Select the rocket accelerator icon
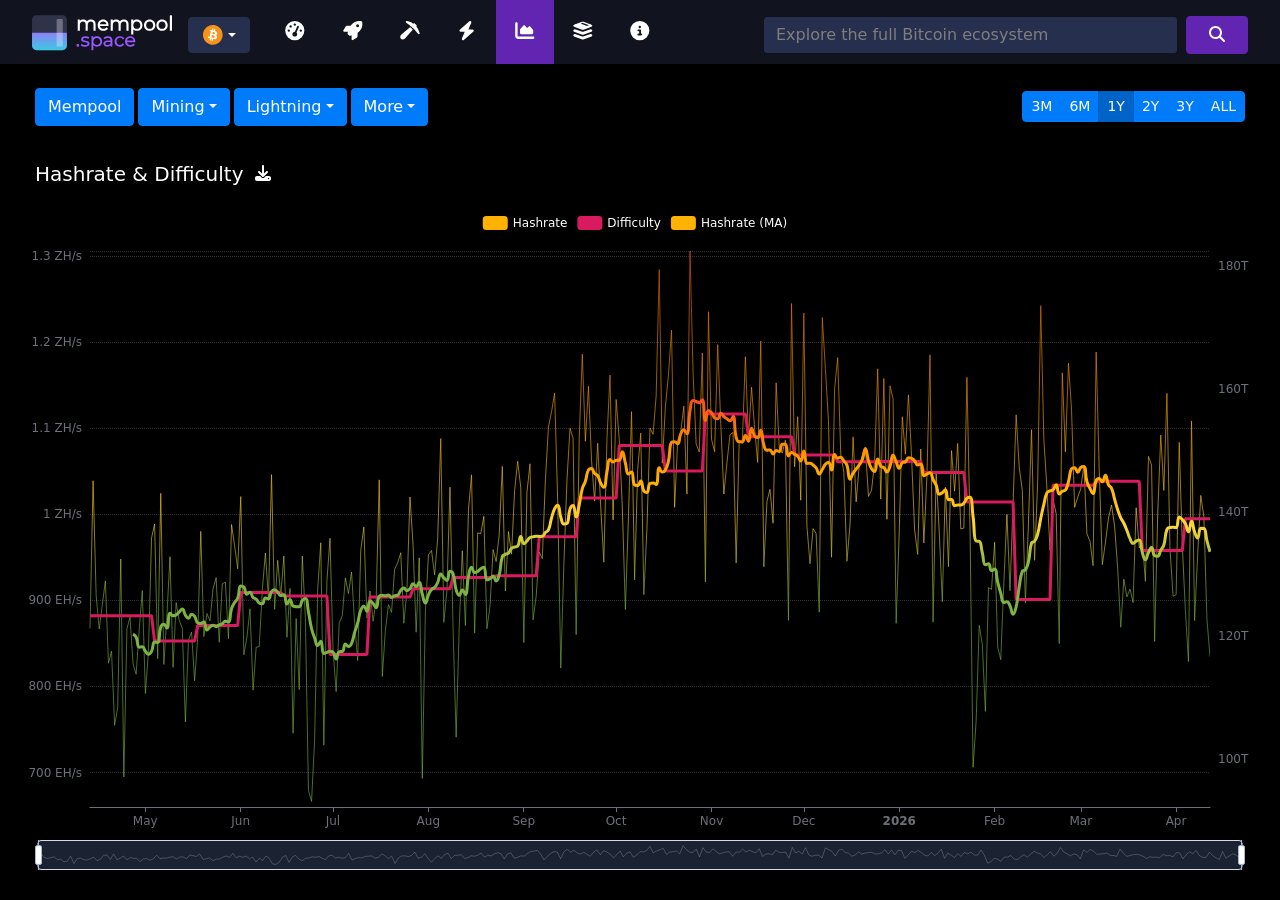The height and width of the screenshot is (900, 1280). (352, 31)
